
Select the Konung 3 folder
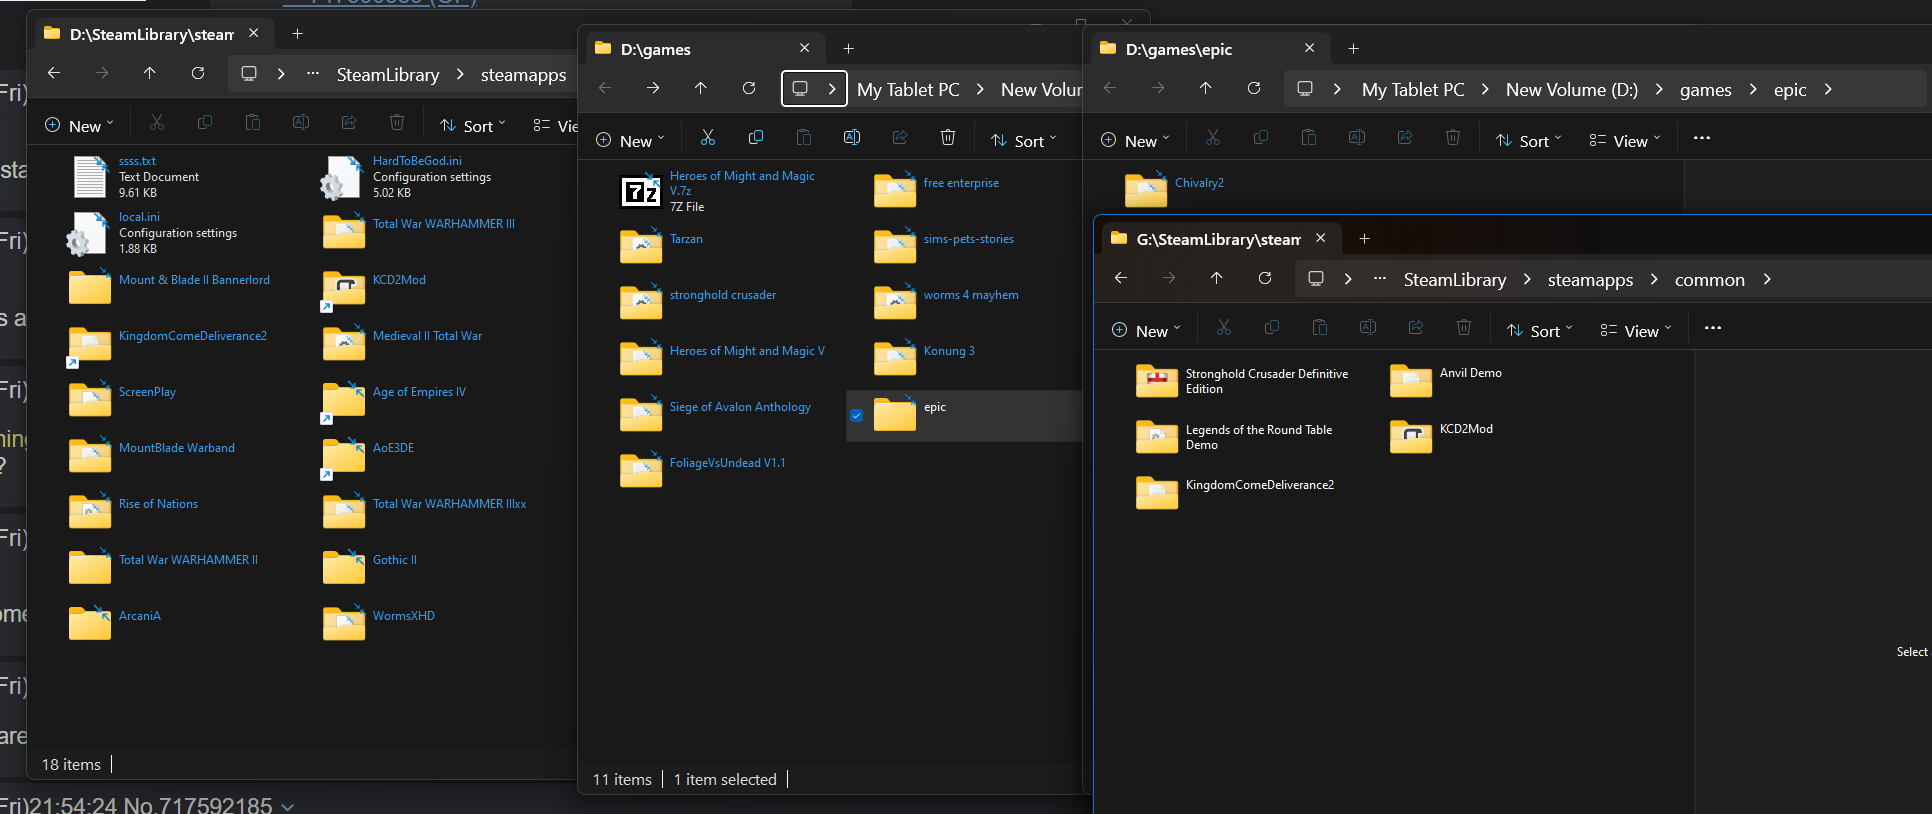coord(925,358)
